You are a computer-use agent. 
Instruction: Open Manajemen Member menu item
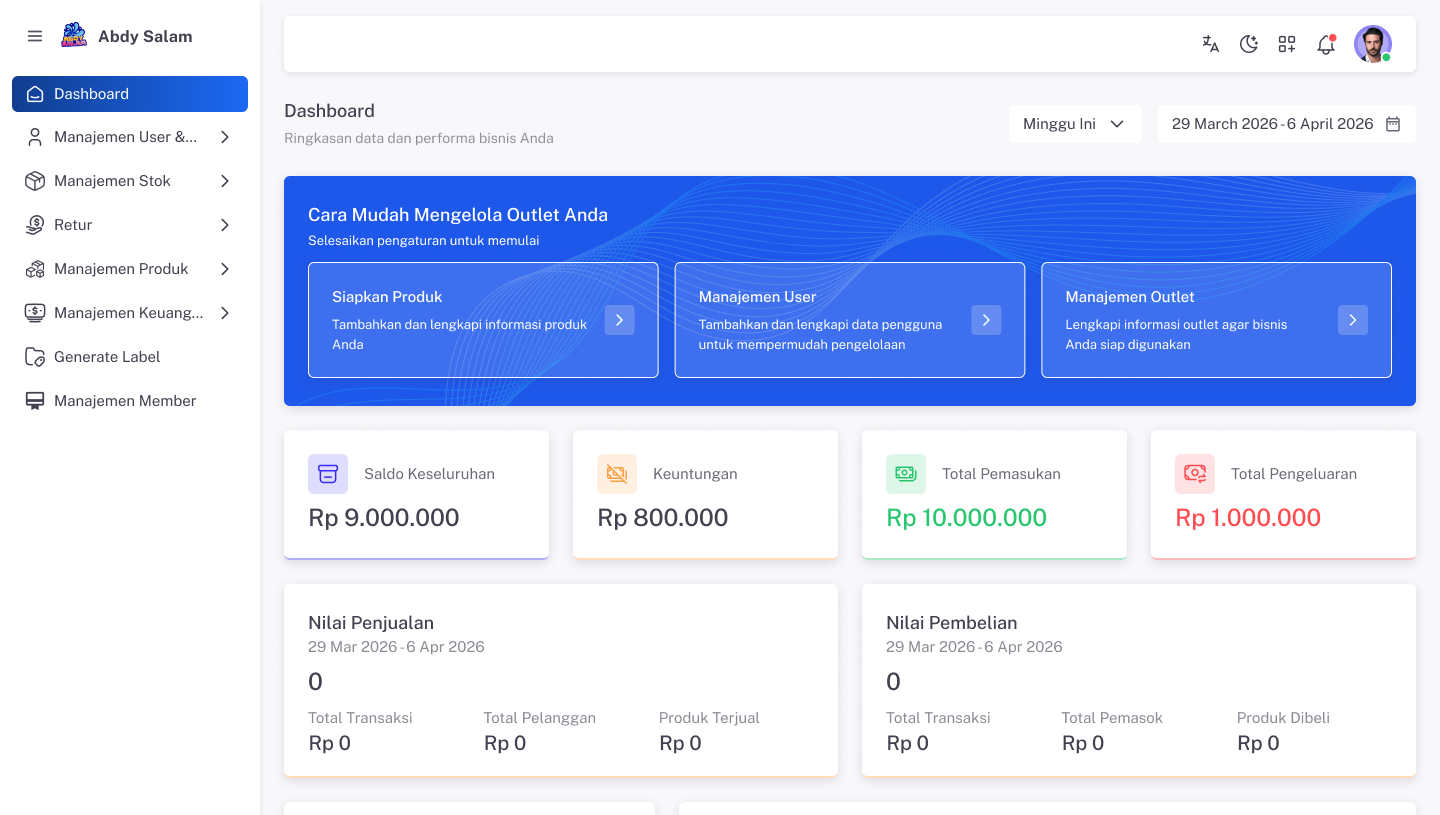[130, 401]
